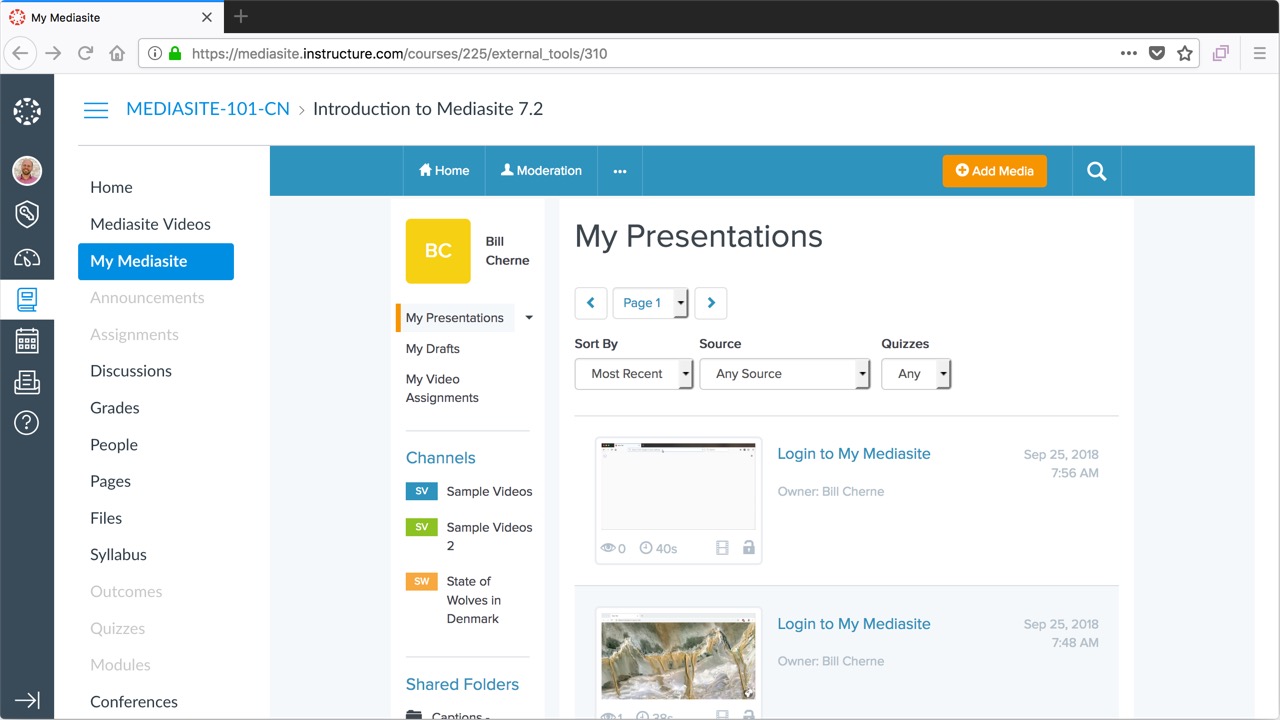Screen dimensions: 1280x720
Task: Open My Video Assignments link
Action: point(442,388)
